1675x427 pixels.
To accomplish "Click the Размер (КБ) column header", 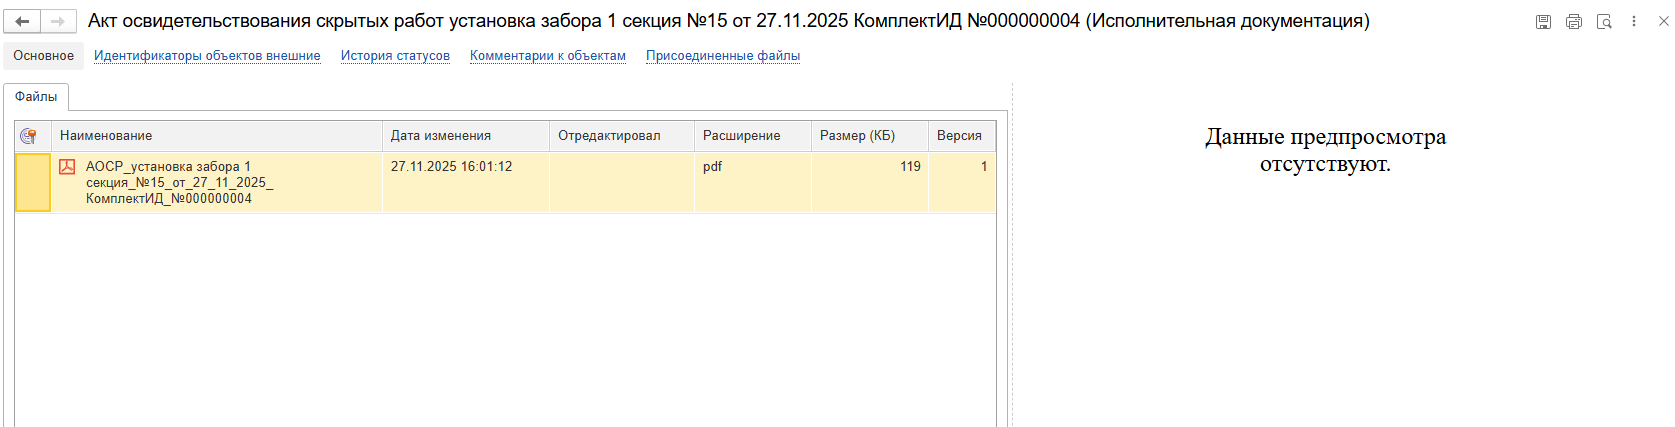I will (x=857, y=136).
